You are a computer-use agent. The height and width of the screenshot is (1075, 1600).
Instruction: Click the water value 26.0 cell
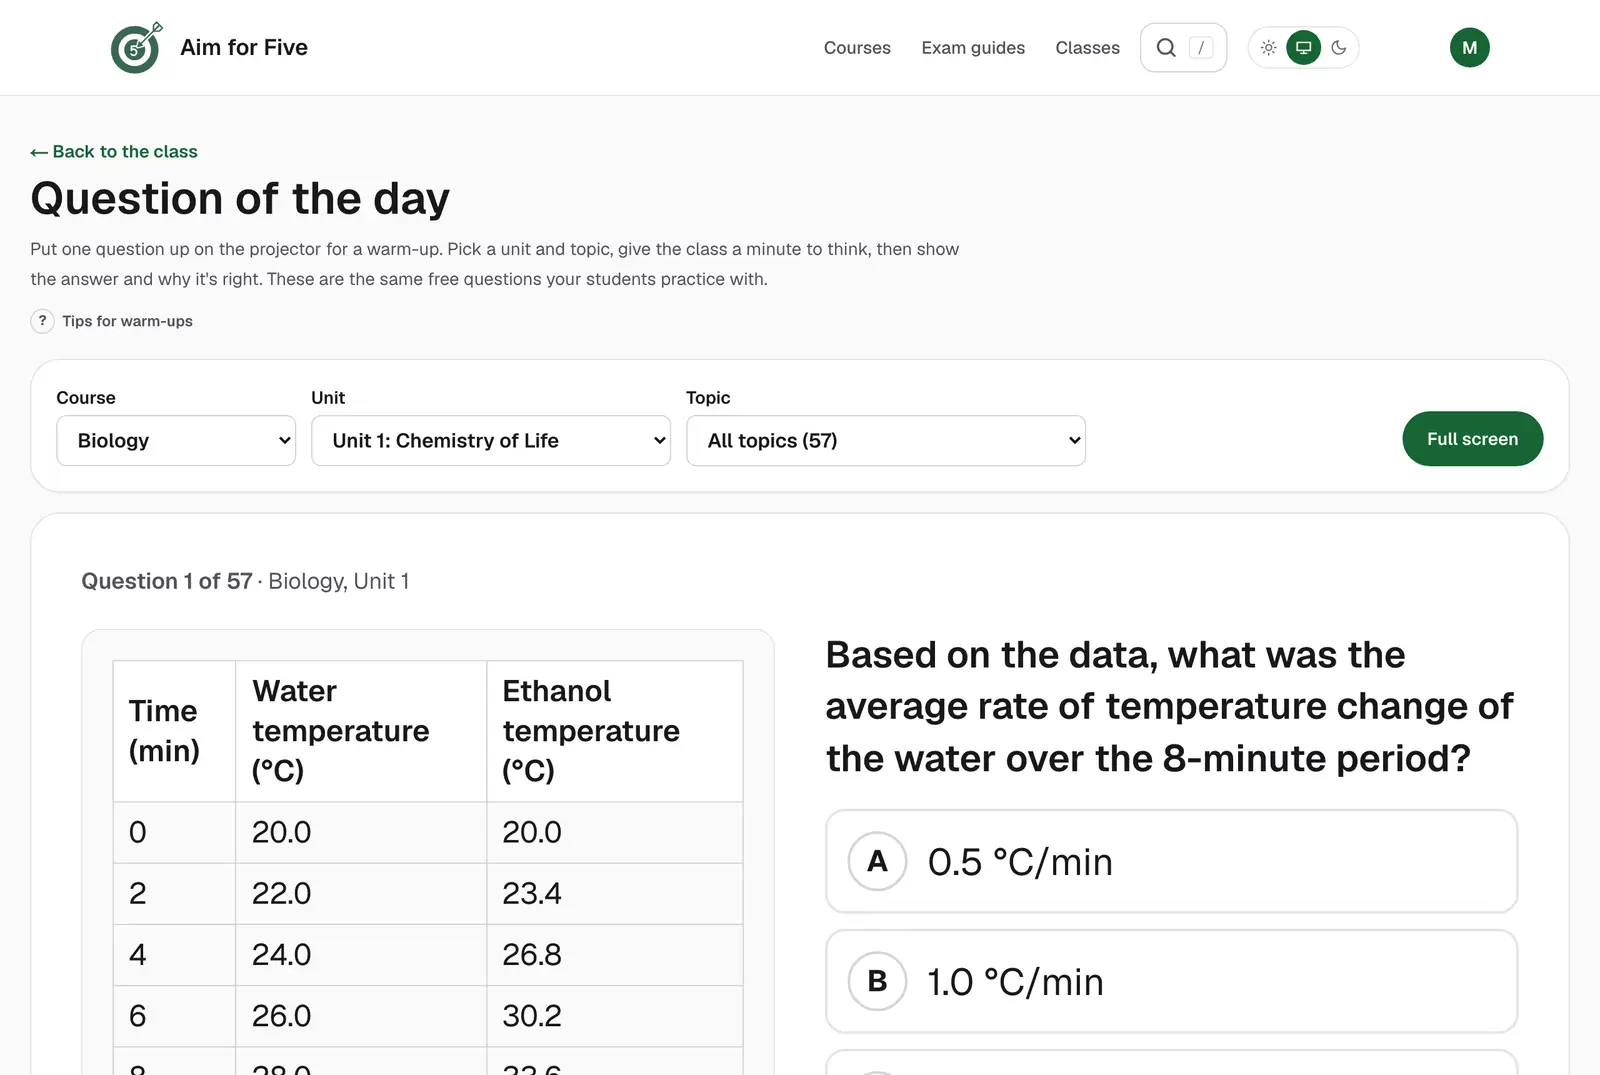(361, 1016)
